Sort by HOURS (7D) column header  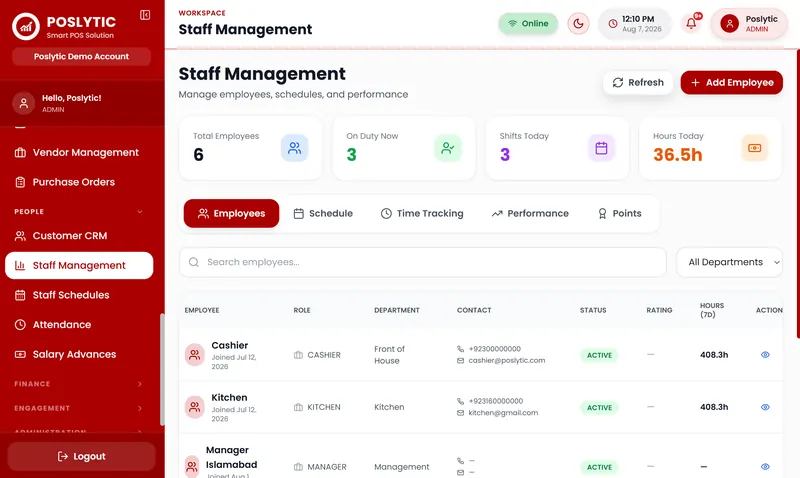[712, 310]
